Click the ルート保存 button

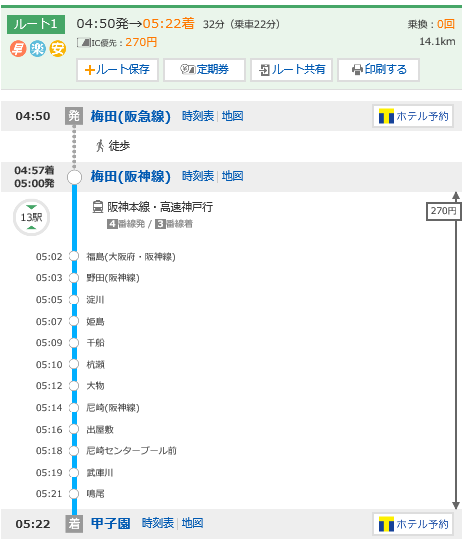(x=117, y=70)
